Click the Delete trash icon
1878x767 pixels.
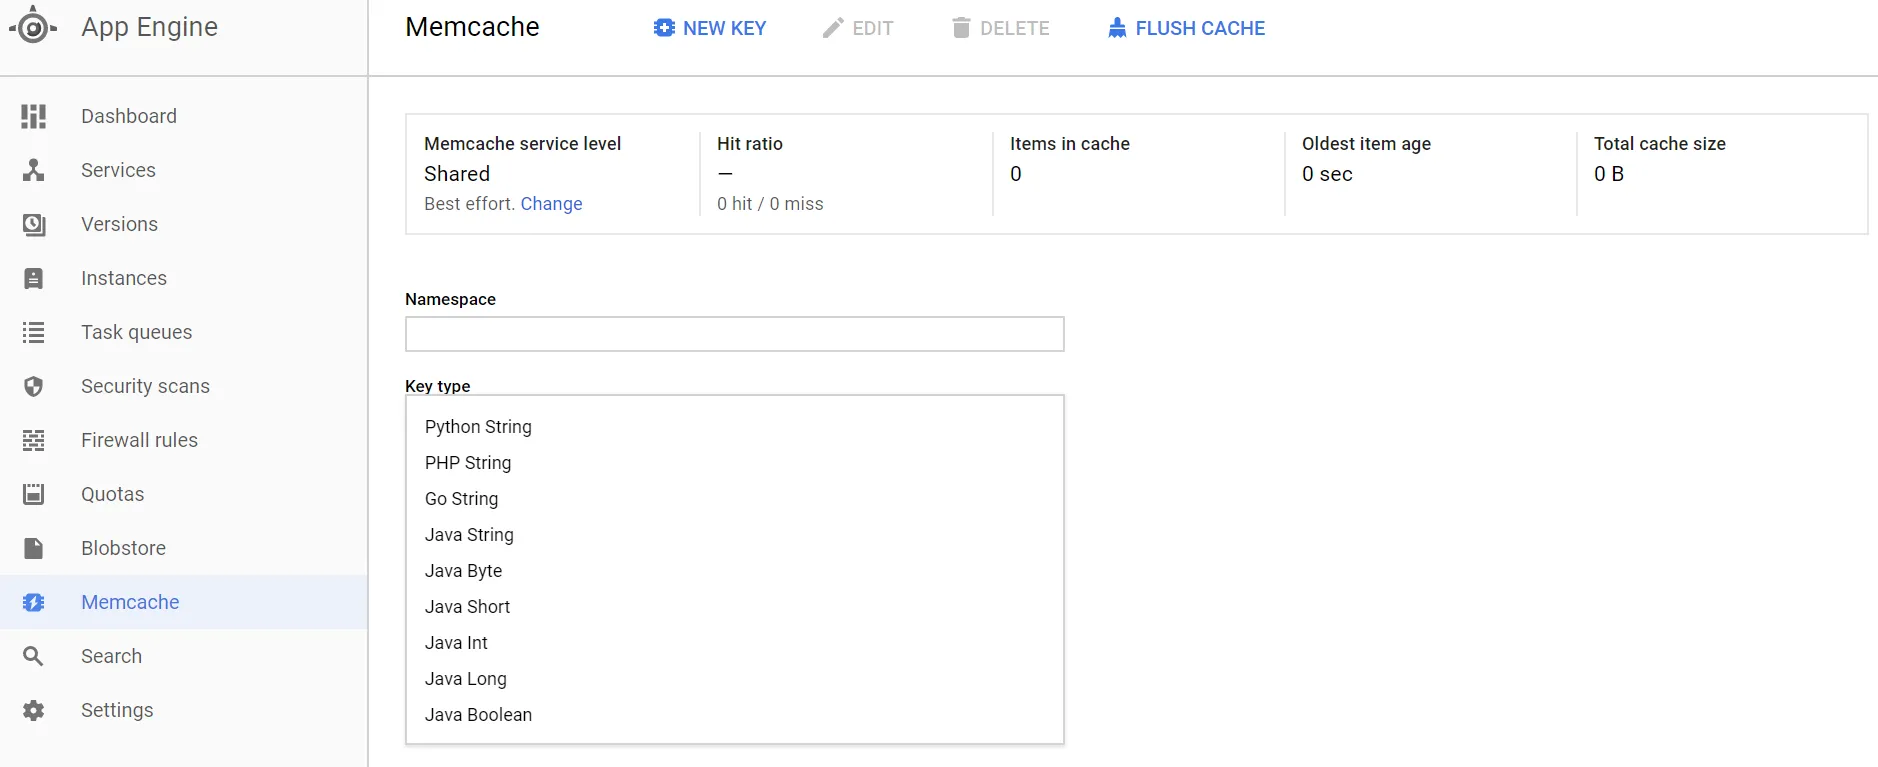tap(961, 28)
